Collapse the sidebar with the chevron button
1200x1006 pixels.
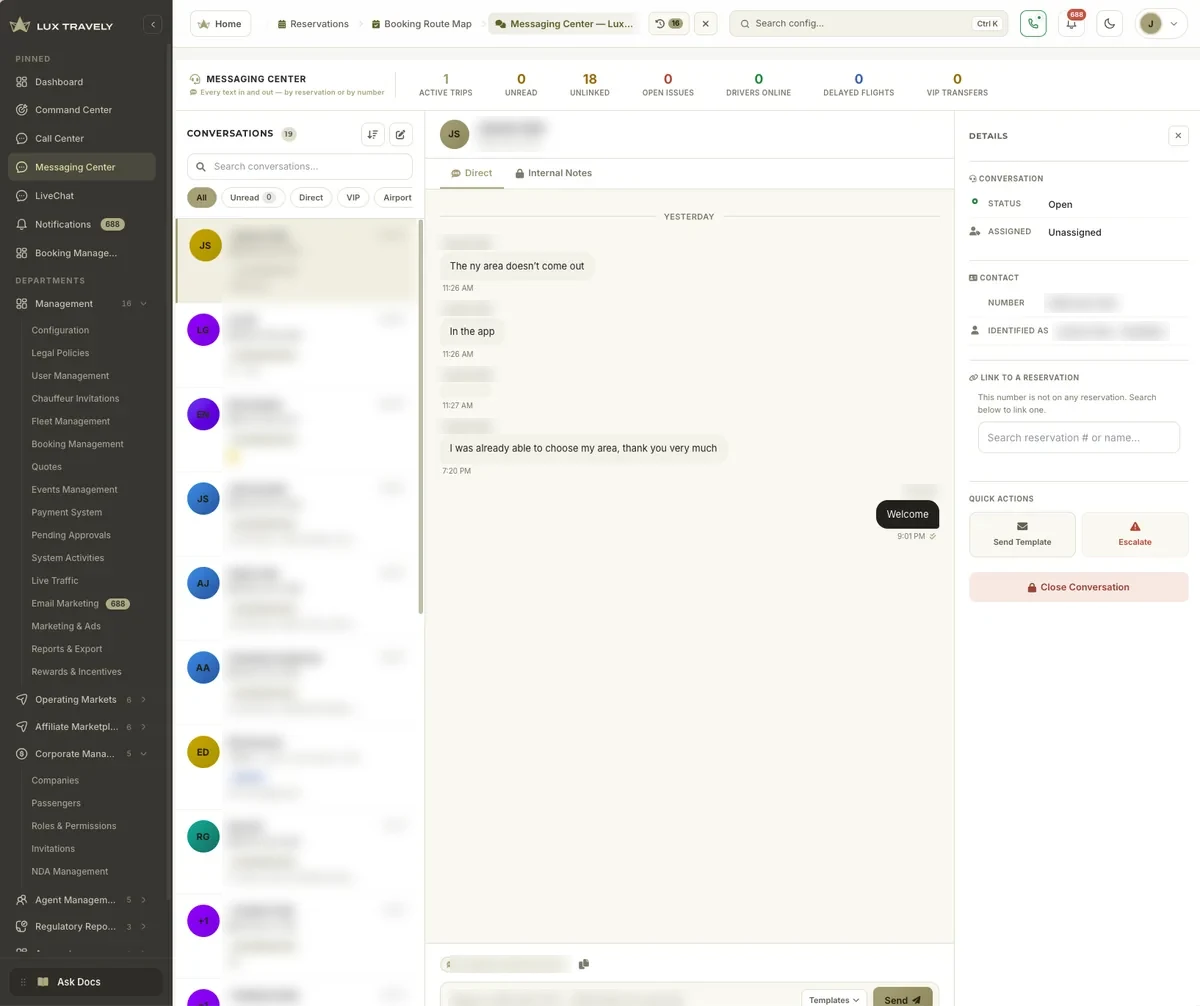click(x=152, y=25)
